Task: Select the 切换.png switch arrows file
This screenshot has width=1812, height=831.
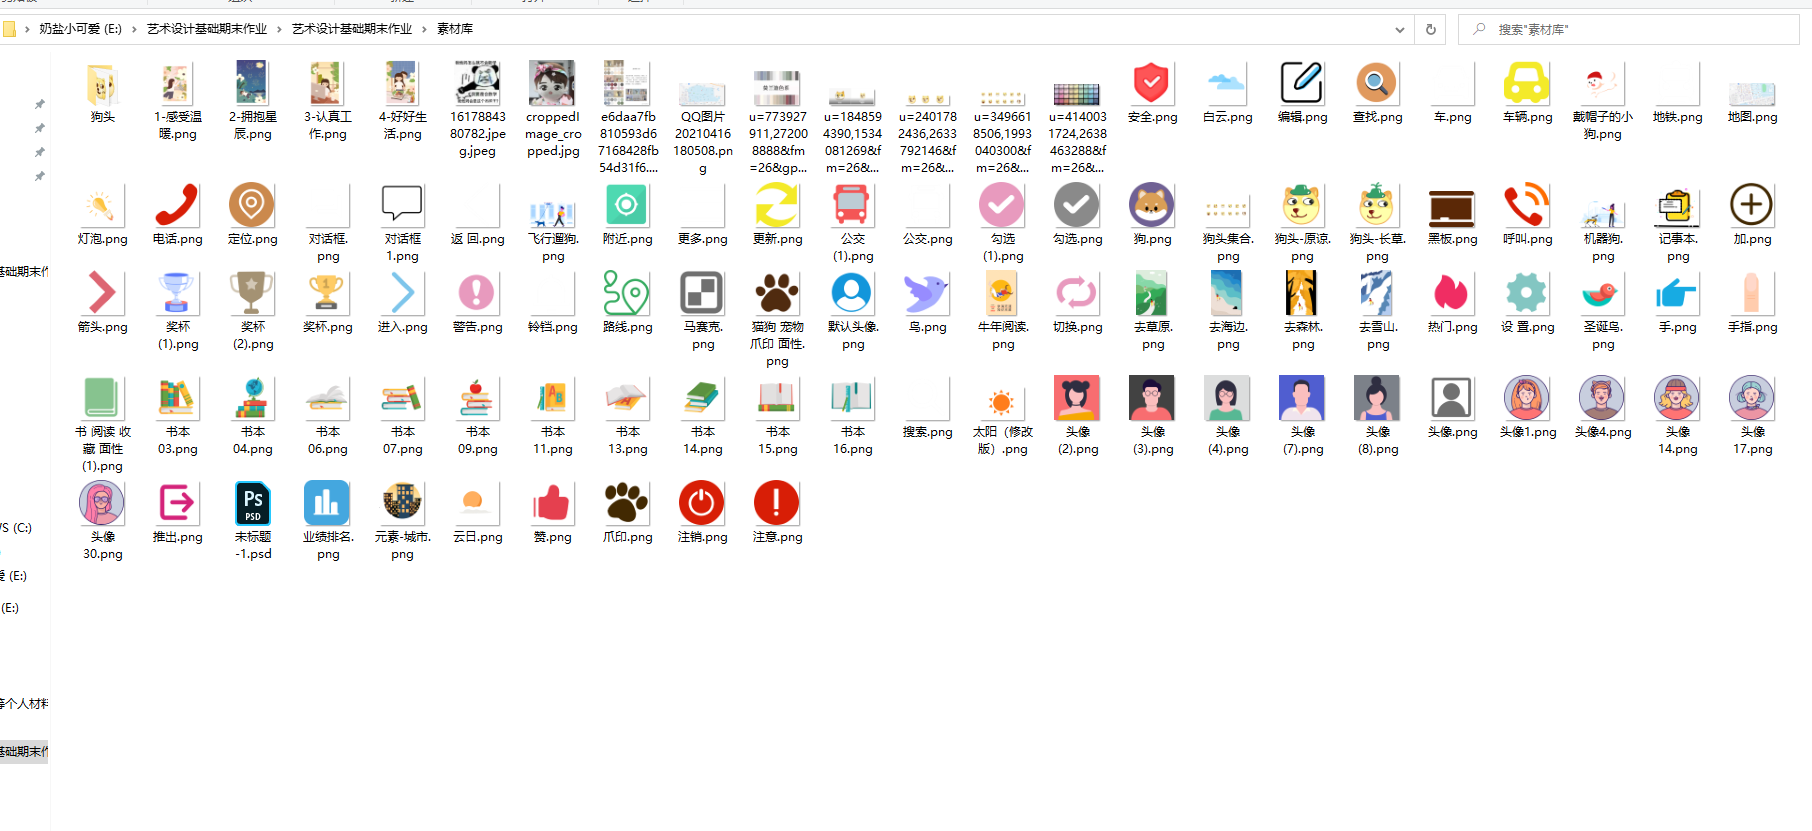Action: 1077,294
